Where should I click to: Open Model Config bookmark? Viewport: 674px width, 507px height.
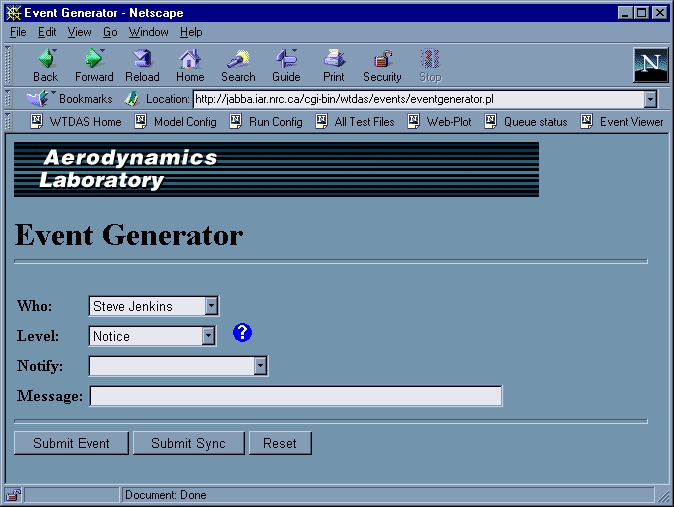(x=175, y=122)
